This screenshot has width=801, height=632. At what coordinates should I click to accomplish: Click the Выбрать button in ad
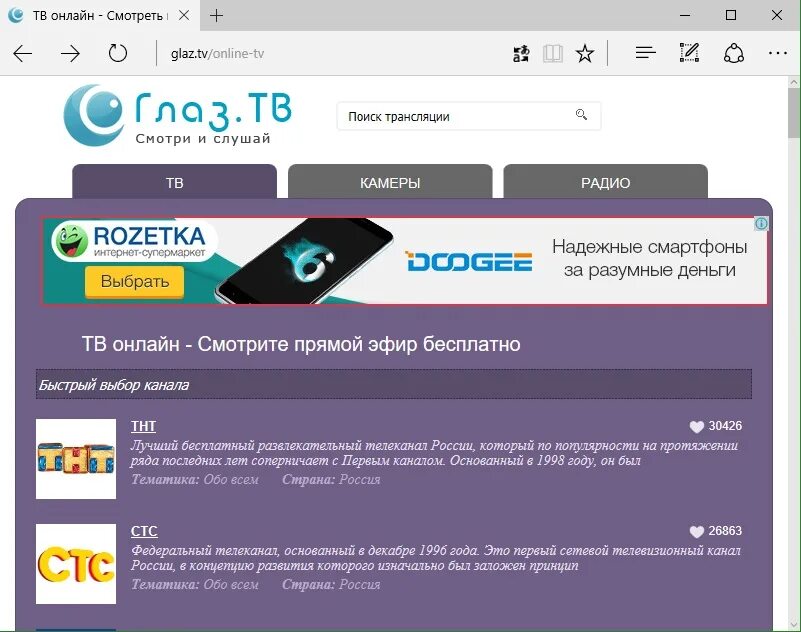[x=135, y=282]
